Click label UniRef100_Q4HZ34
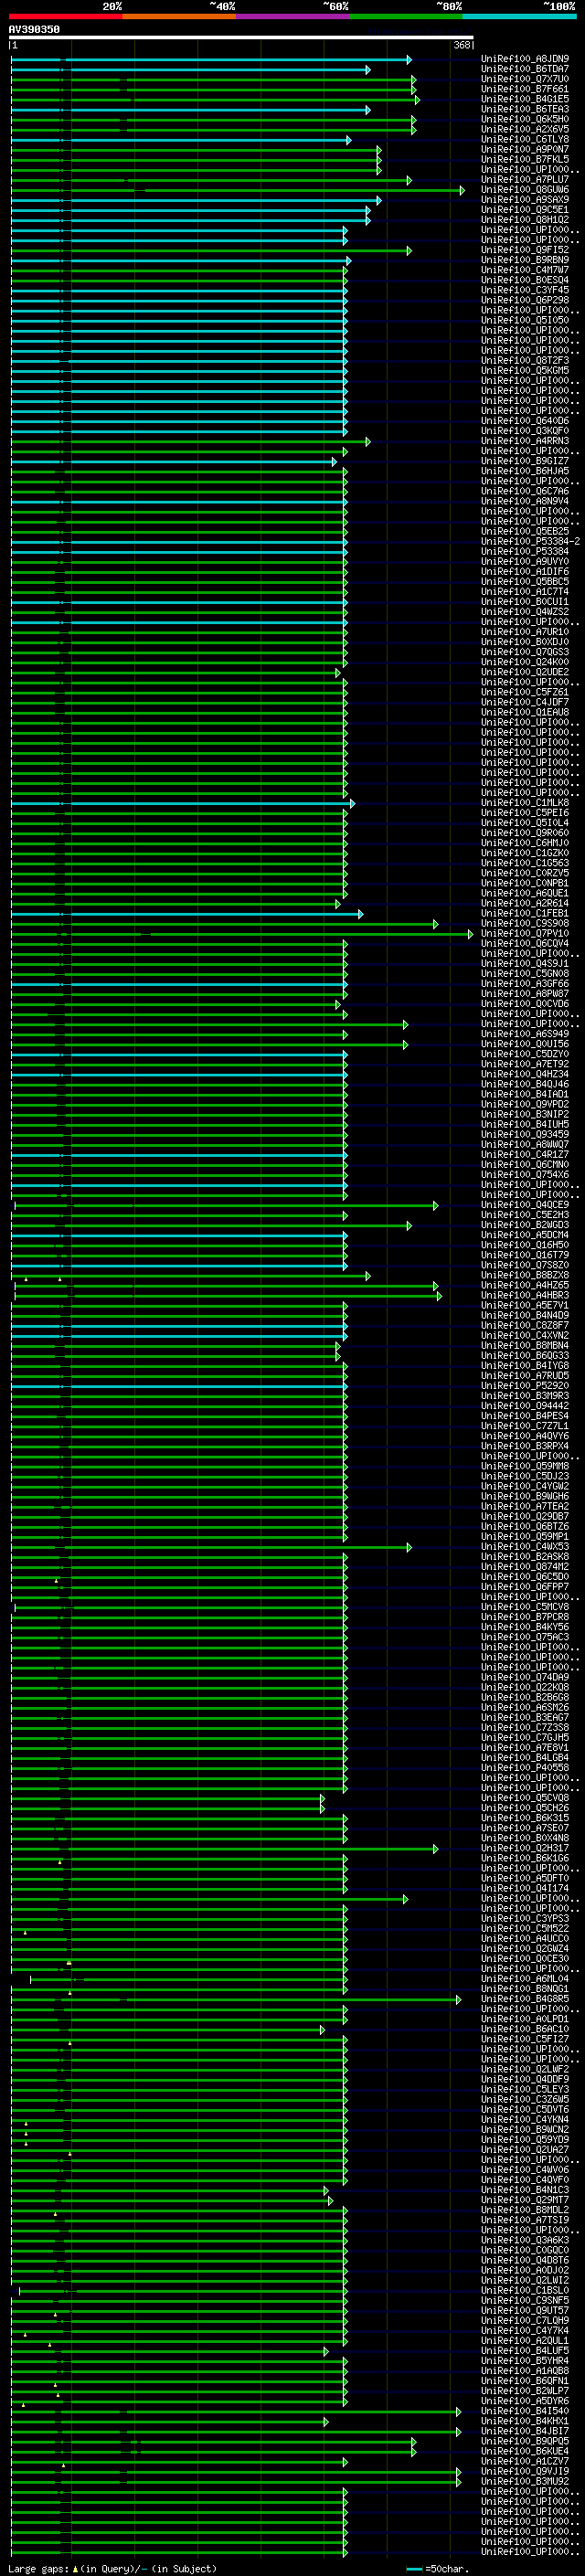Viewport: 585px width, 2576px height. pos(525,1074)
